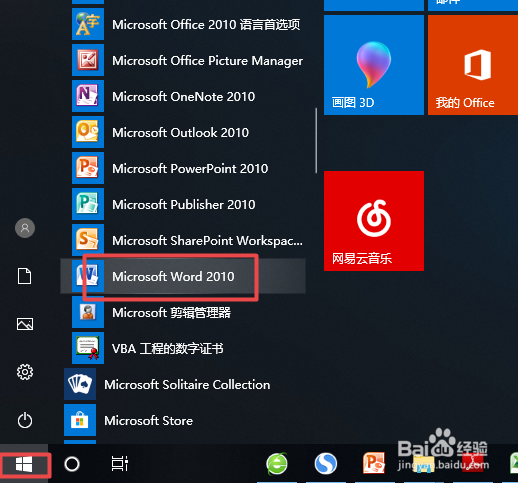Viewport: 518px width, 483px height.
Task: Select Microsoft Publisher 2010 text
Action: click(x=184, y=205)
